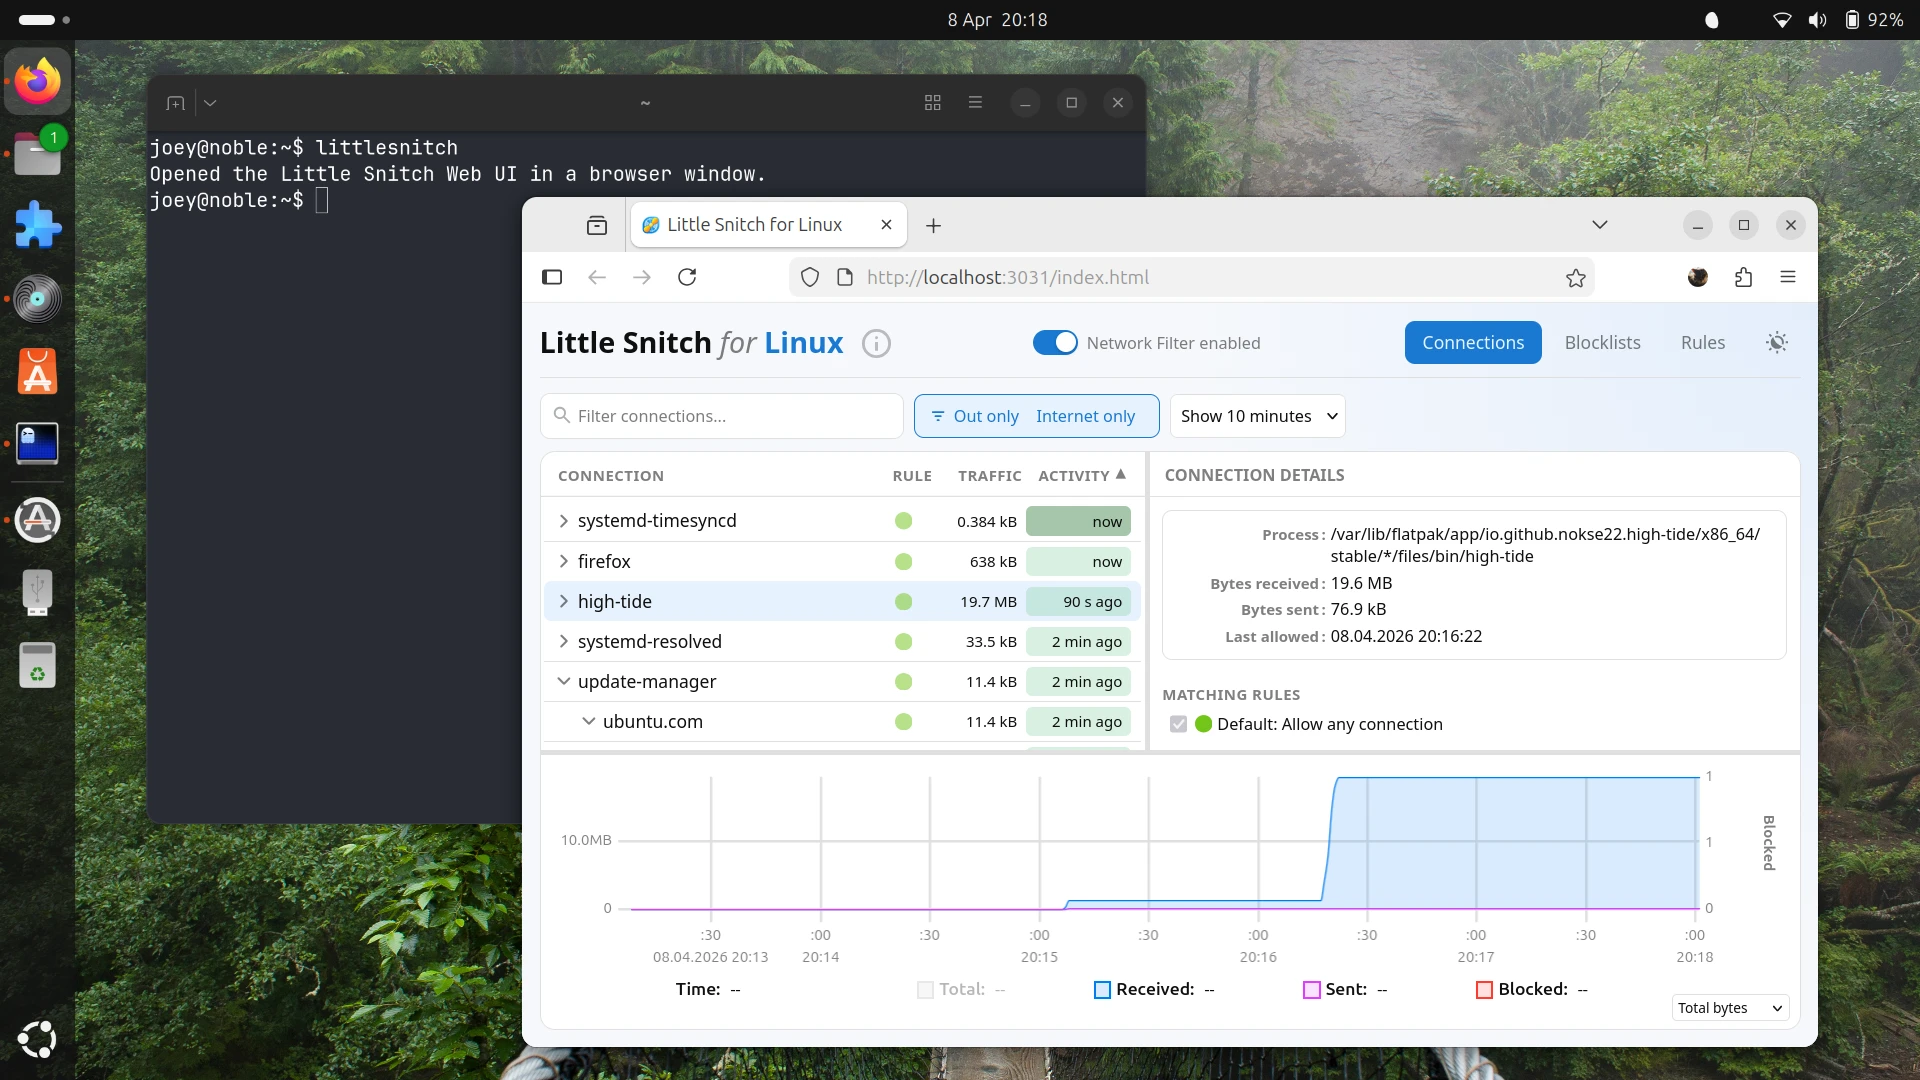Toggle Default Allow any connection checkbox

pos(1178,724)
